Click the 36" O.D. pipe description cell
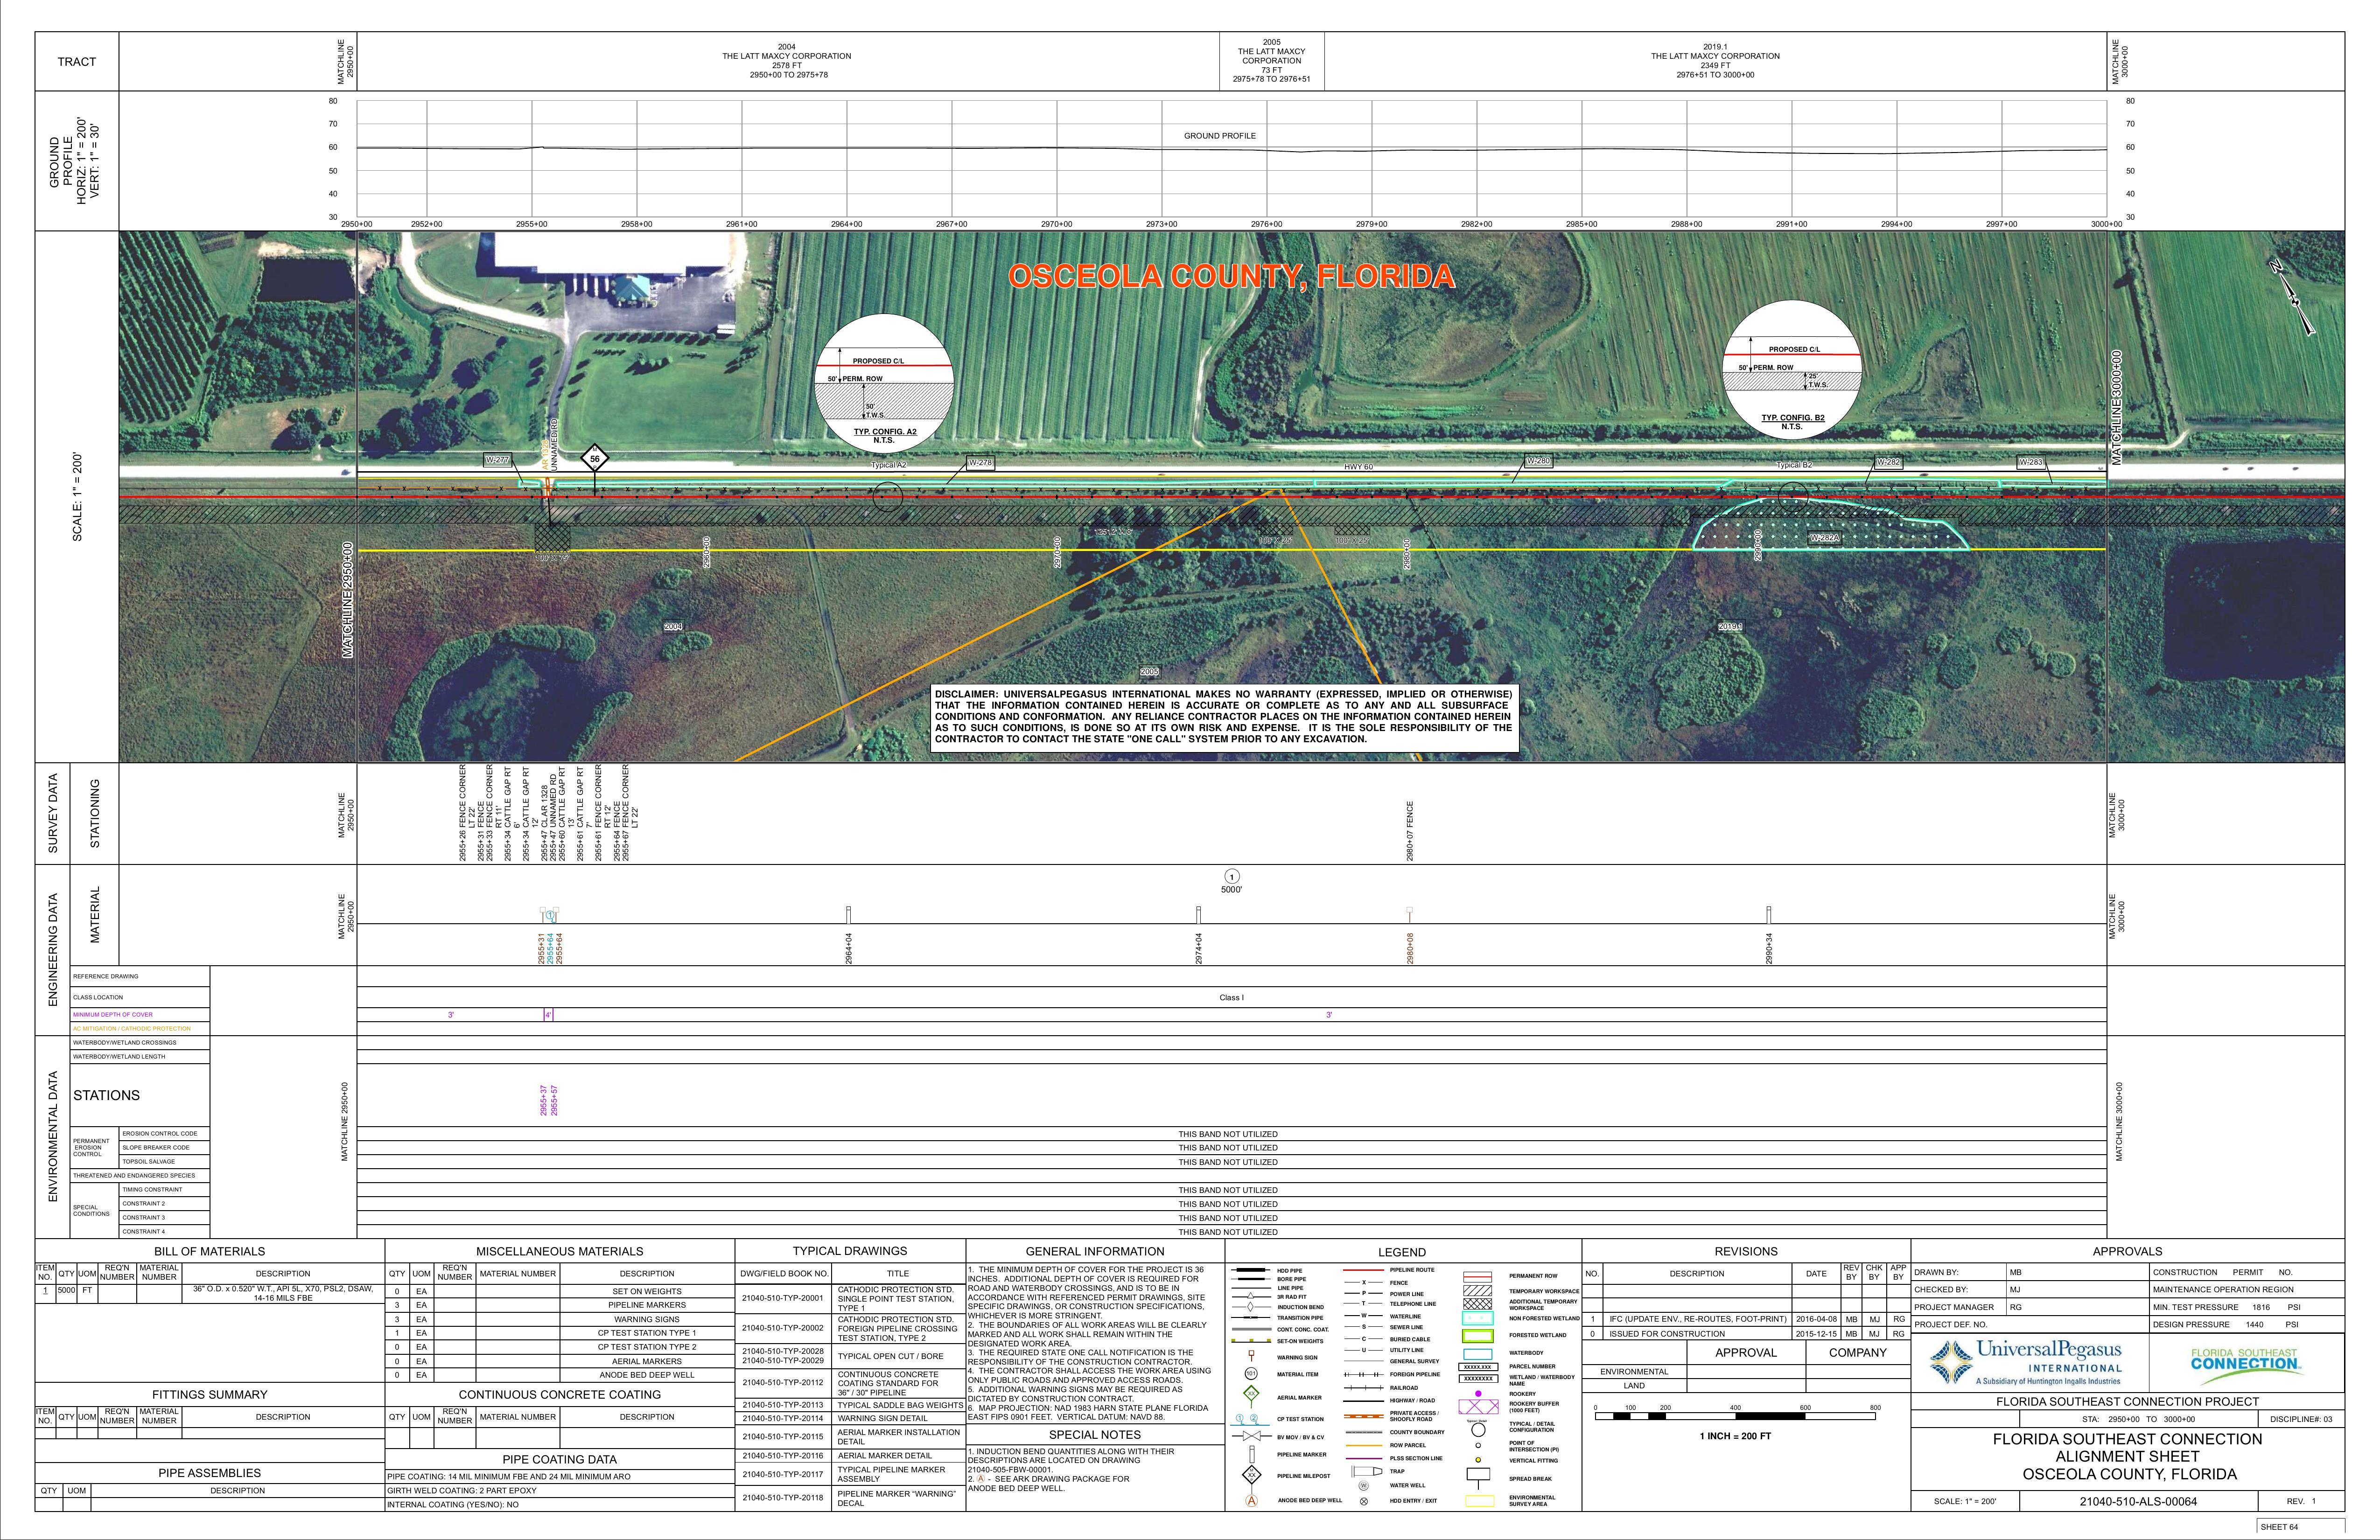2380x1540 pixels. click(283, 1293)
